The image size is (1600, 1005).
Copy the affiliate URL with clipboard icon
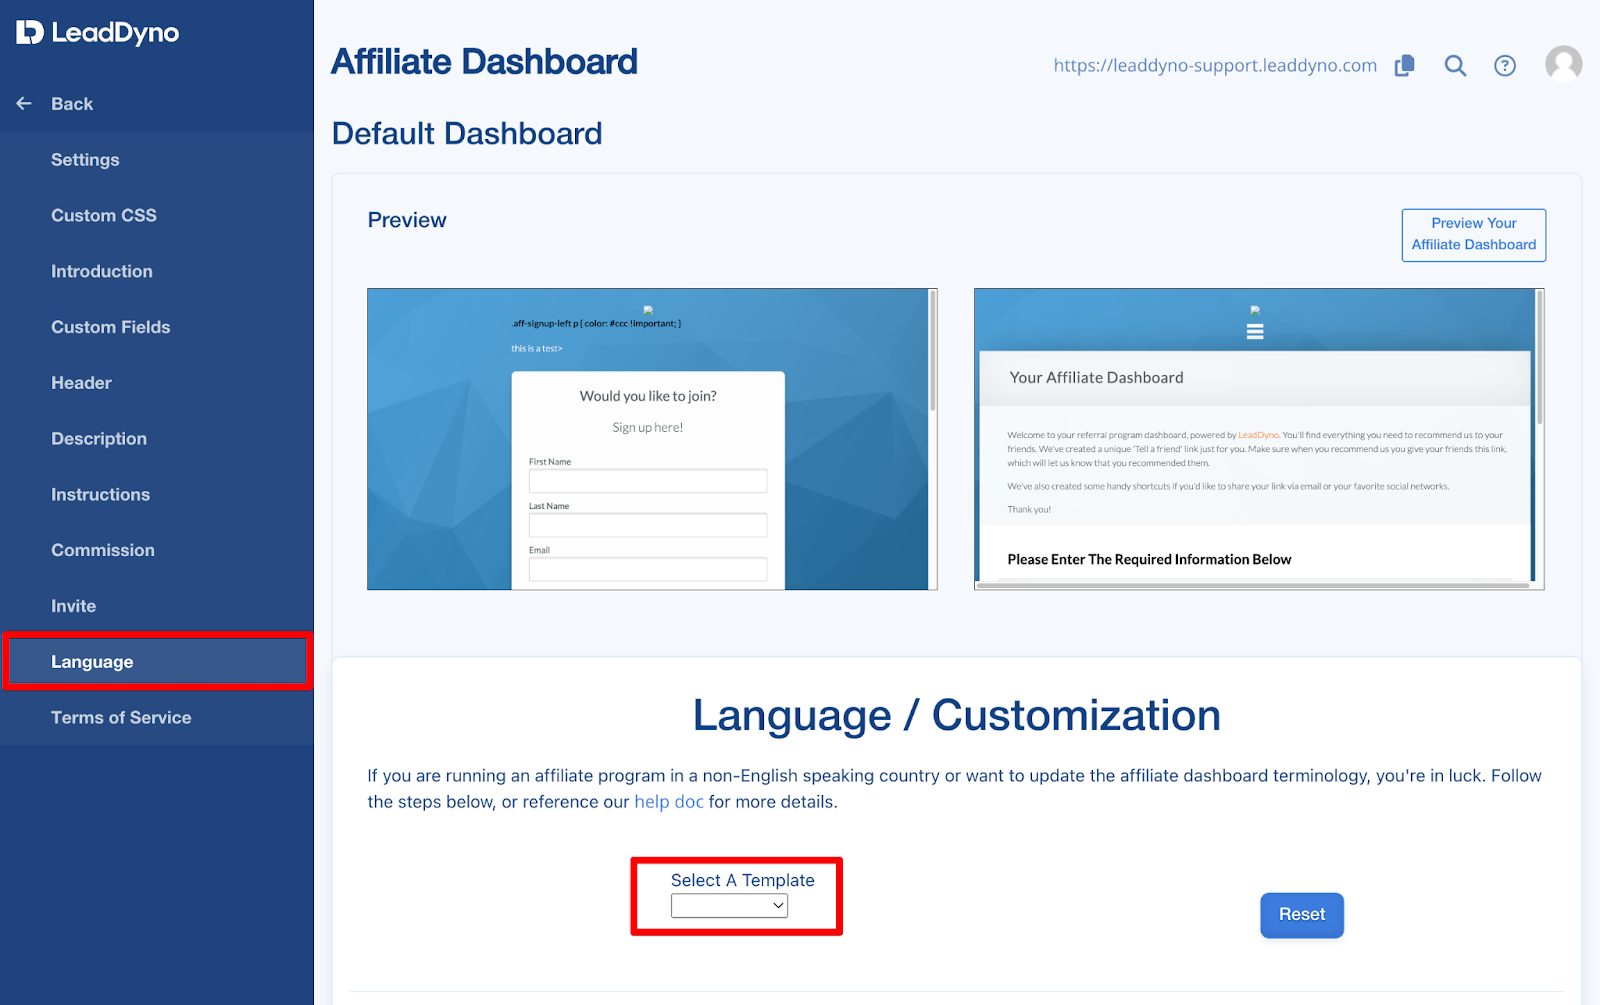(1405, 65)
